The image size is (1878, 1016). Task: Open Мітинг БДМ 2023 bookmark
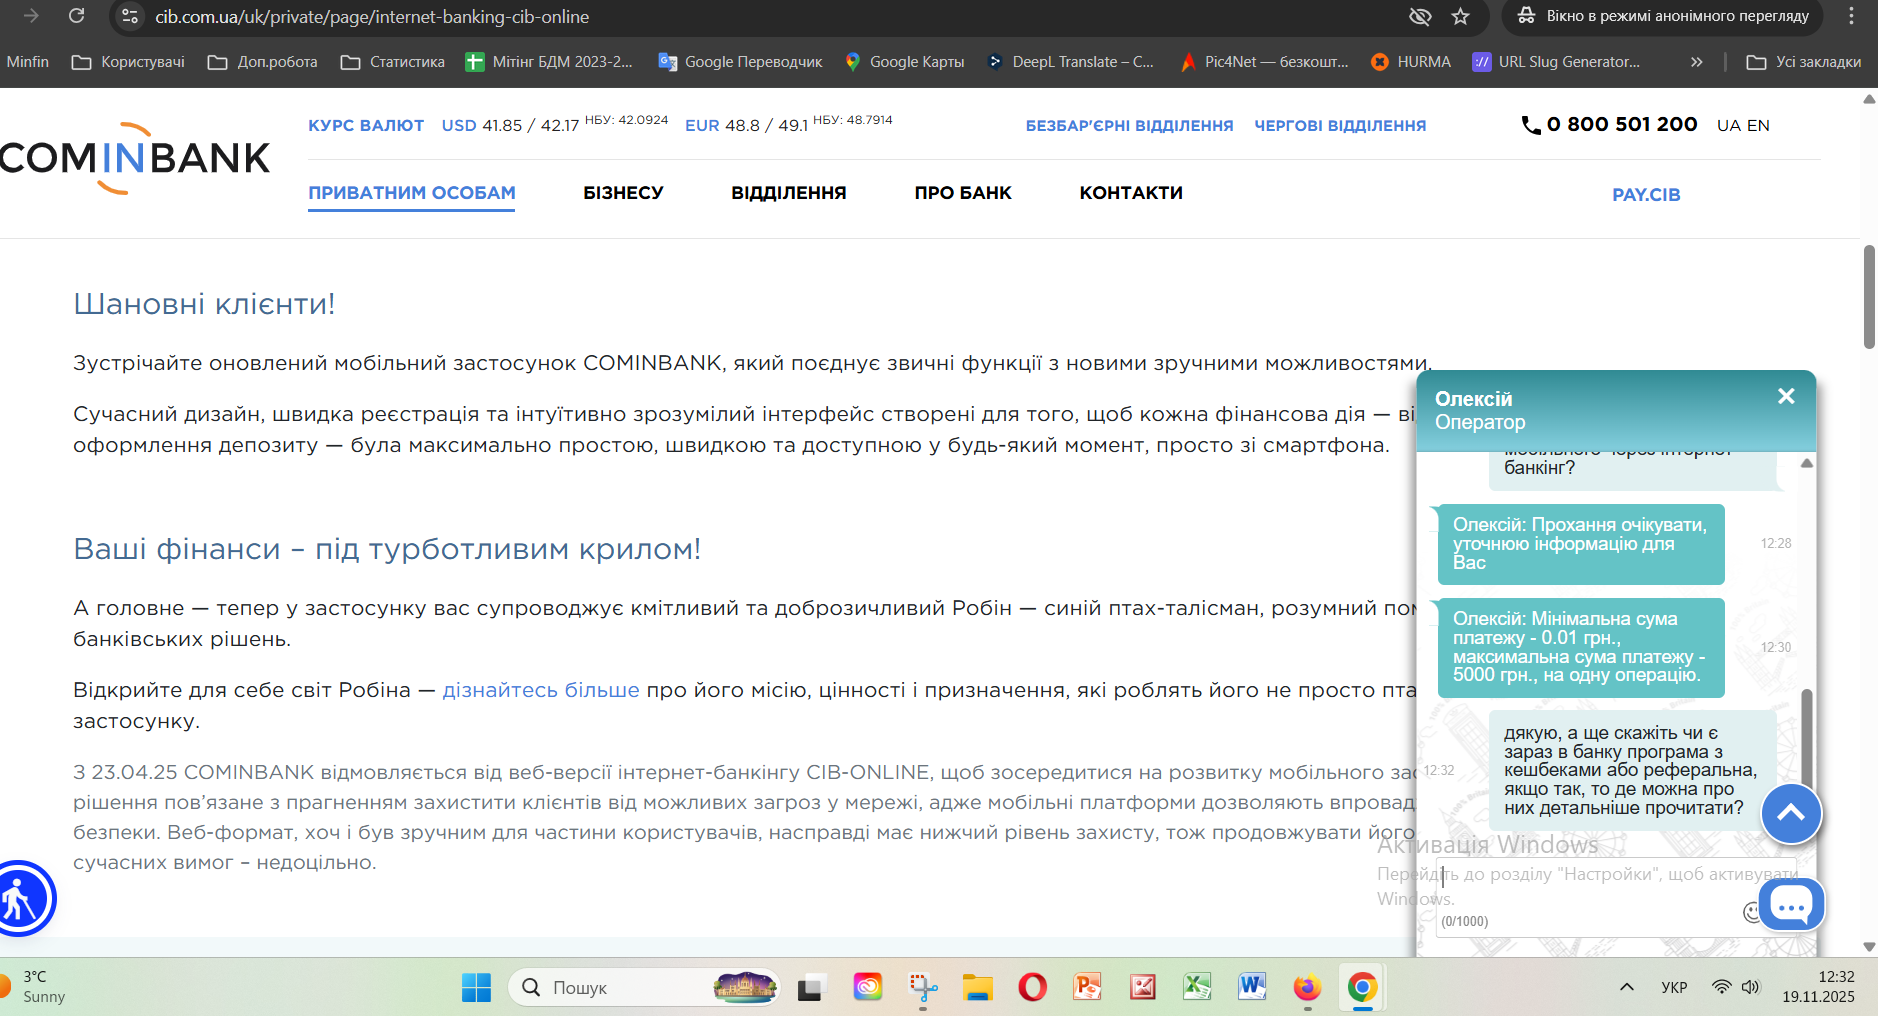point(549,62)
